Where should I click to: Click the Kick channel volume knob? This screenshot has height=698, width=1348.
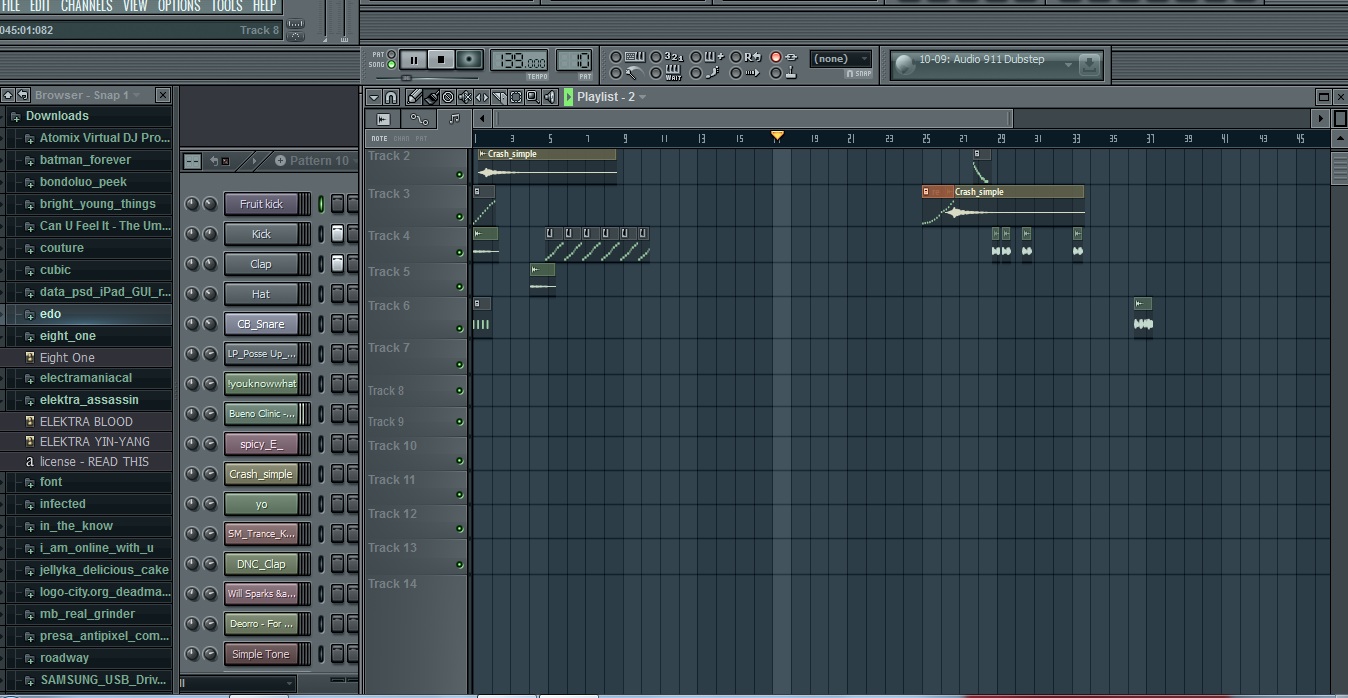point(210,234)
